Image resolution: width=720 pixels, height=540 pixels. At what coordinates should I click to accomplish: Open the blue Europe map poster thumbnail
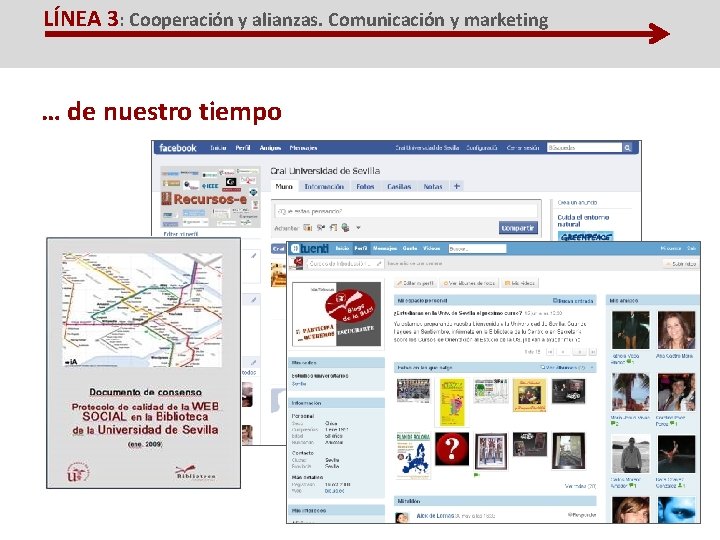coord(413,455)
